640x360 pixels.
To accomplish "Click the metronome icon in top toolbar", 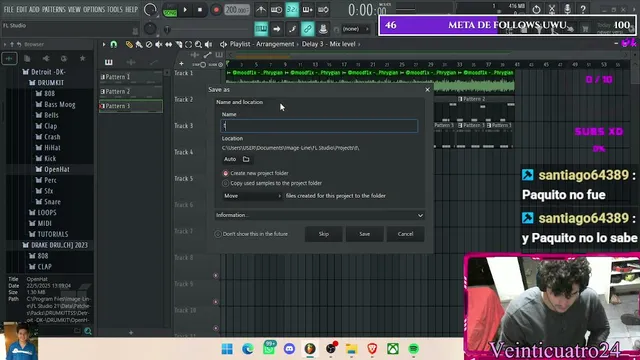I will [x=261, y=9].
